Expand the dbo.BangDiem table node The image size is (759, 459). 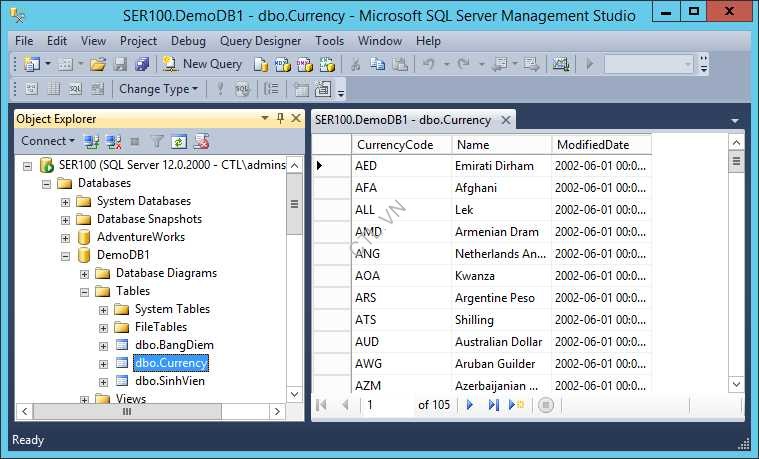(103, 345)
